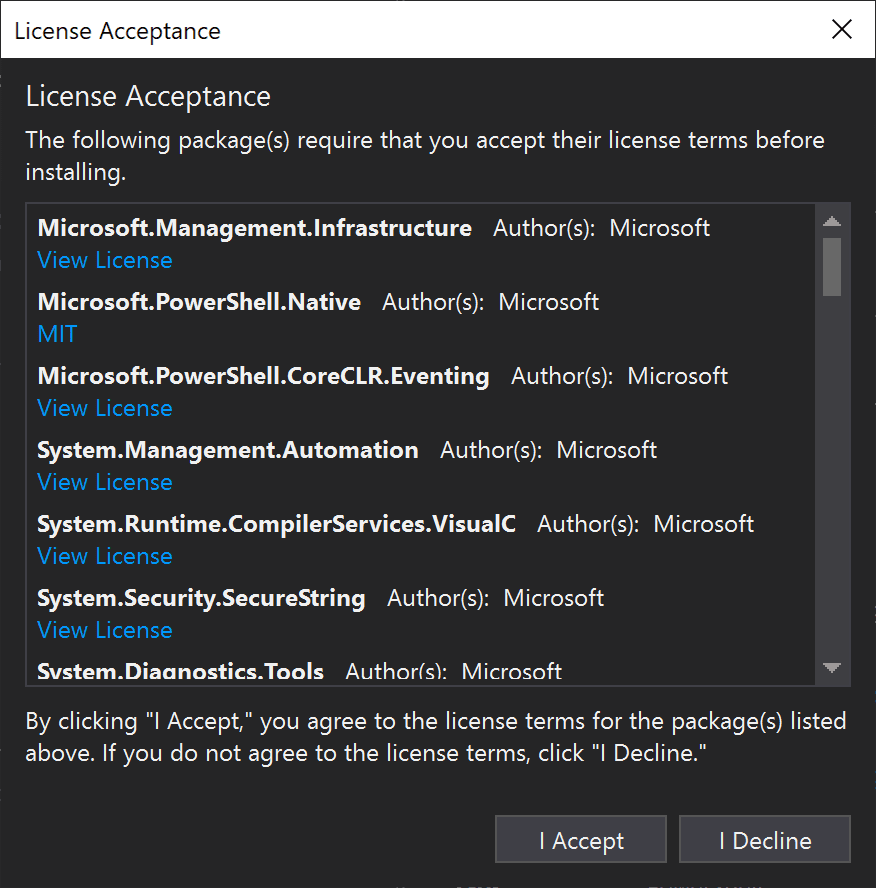Select the System.Diagnostics.Tools package name

point(180,672)
